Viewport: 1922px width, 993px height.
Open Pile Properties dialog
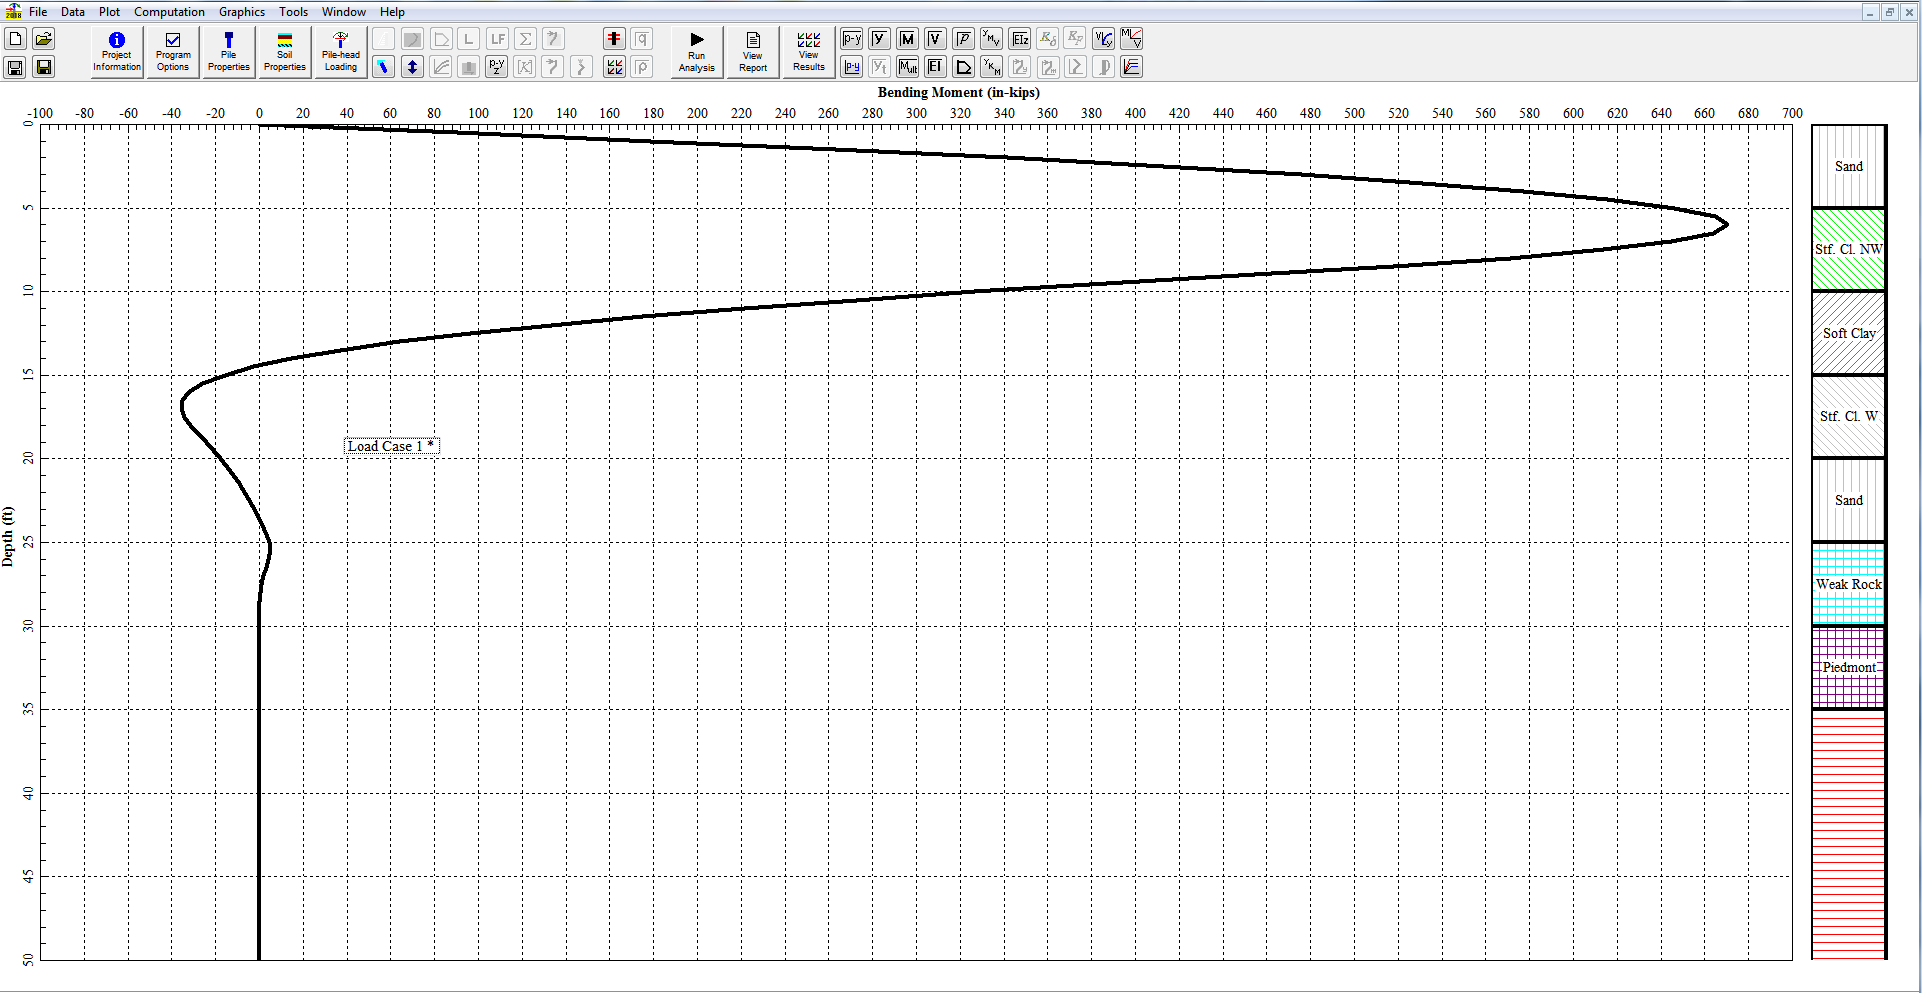pos(228,51)
